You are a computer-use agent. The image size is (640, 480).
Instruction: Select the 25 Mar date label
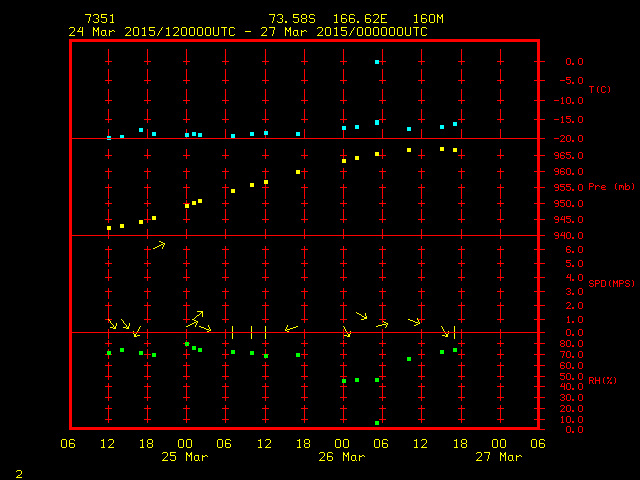[x=186, y=456]
